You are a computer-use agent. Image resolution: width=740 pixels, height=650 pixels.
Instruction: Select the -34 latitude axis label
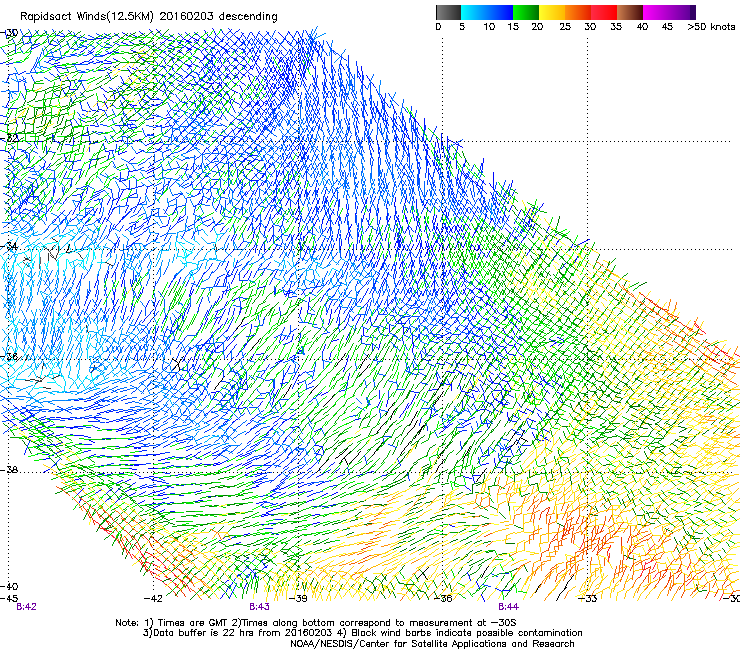click(10, 246)
